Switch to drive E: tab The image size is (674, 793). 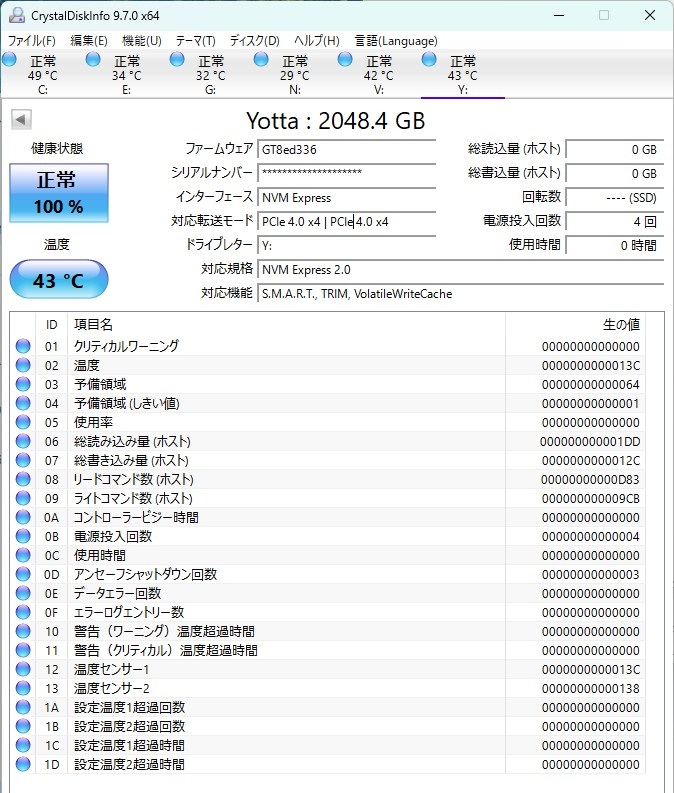click(126, 75)
